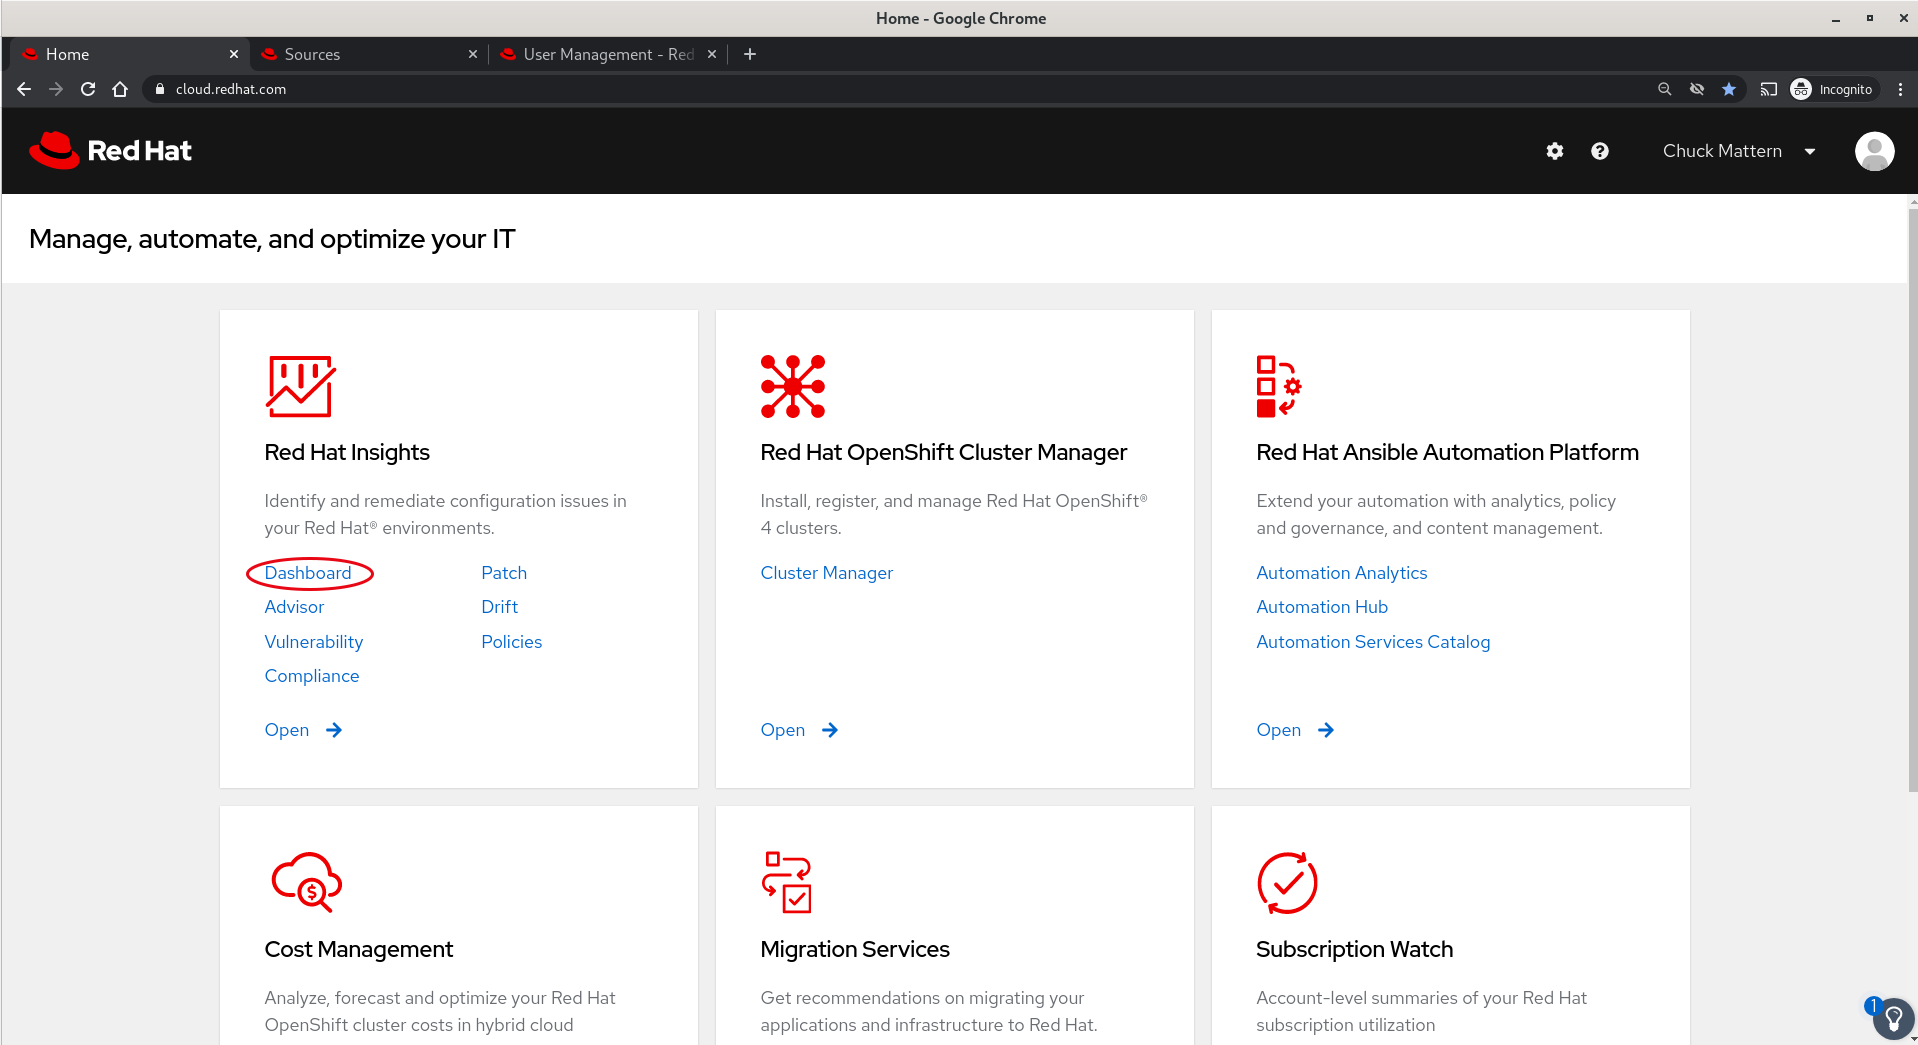Viewport: 1918px width, 1045px height.
Task: Open the Incognito profile indicator
Action: pos(1833,89)
